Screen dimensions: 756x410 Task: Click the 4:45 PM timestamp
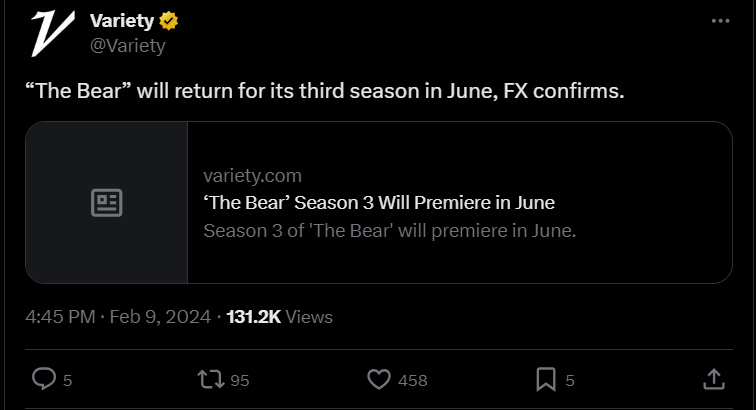point(60,317)
